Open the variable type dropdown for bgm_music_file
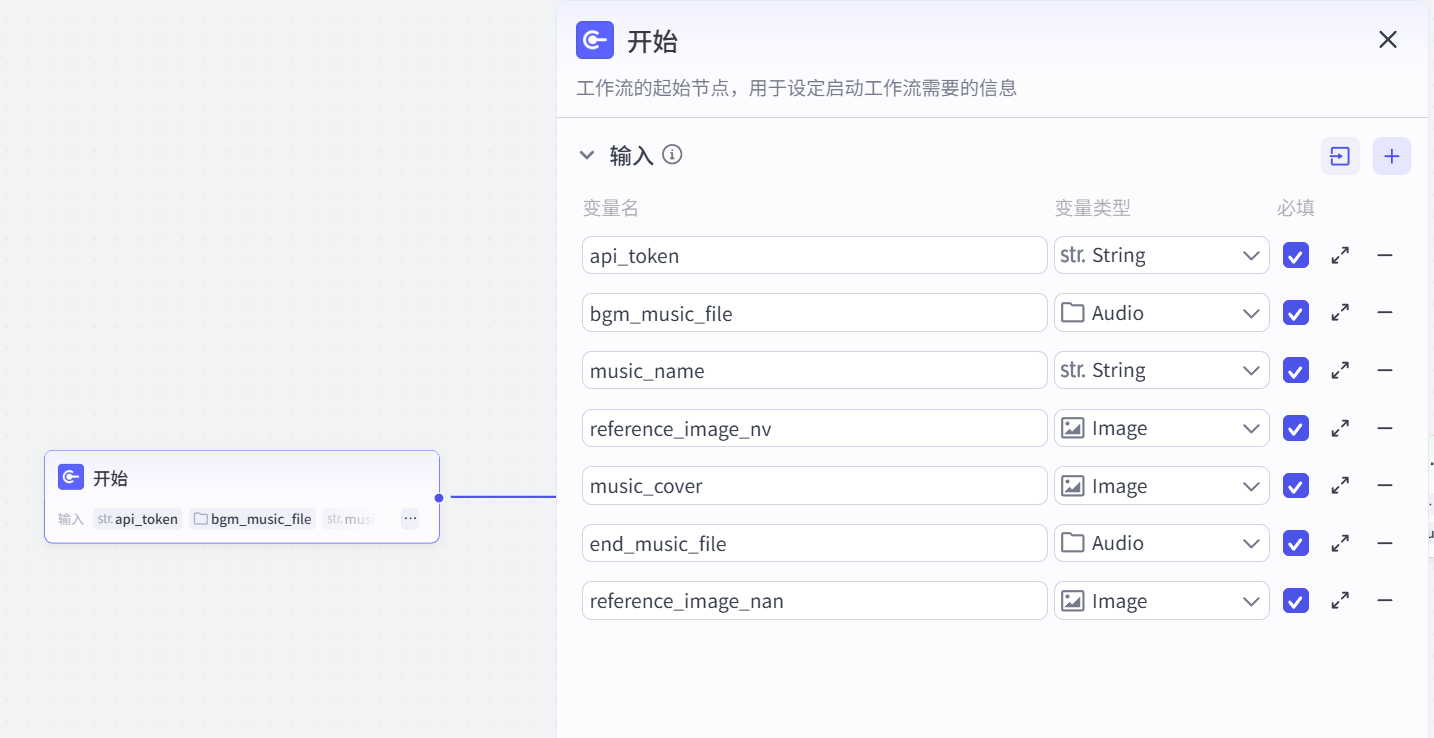Image resolution: width=1434 pixels, height=738 pixels. pyautogui.click(x=1162, y=313)
